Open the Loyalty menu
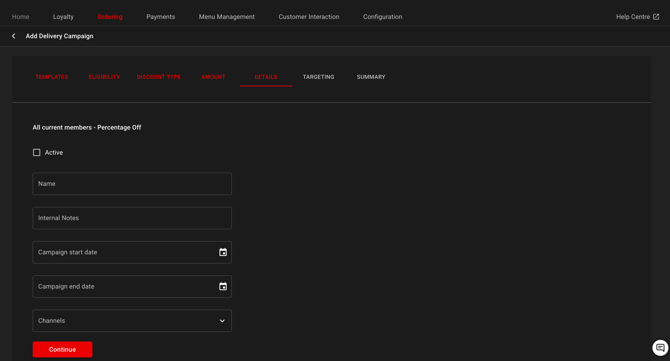The height and width of the screenshot is (361, 670). (63, 17)
